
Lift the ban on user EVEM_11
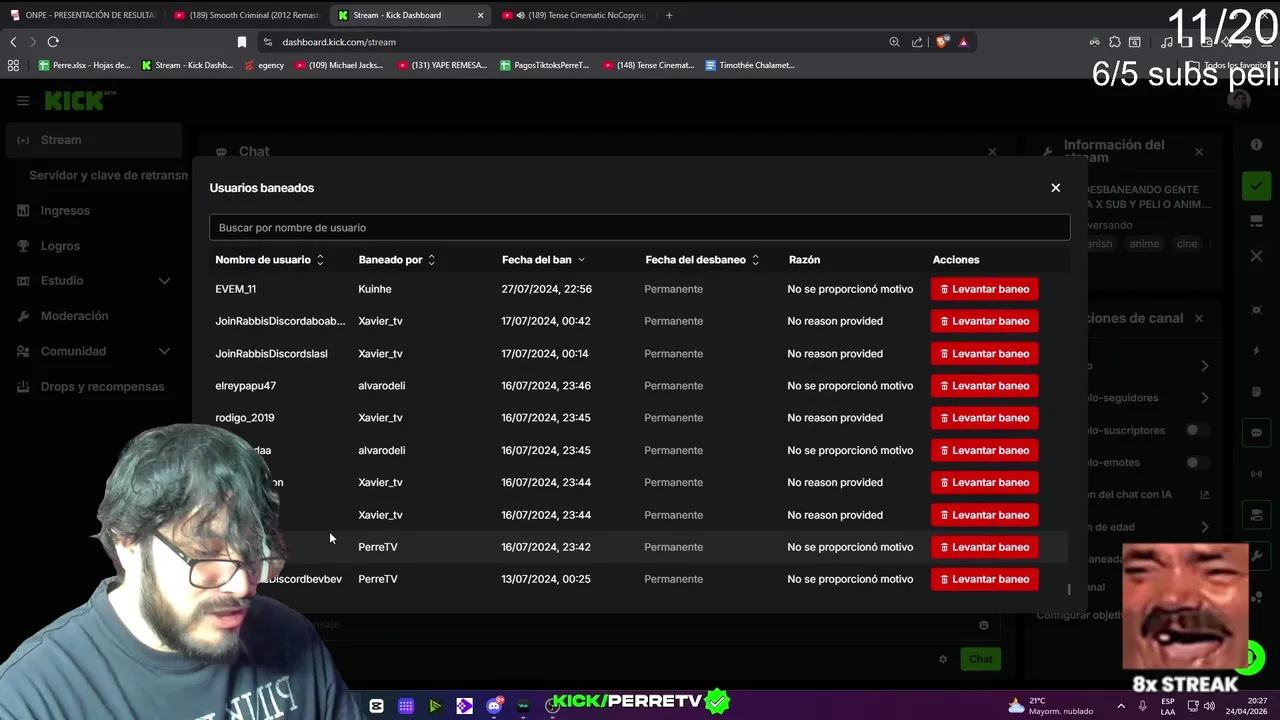tap(985, 289)
